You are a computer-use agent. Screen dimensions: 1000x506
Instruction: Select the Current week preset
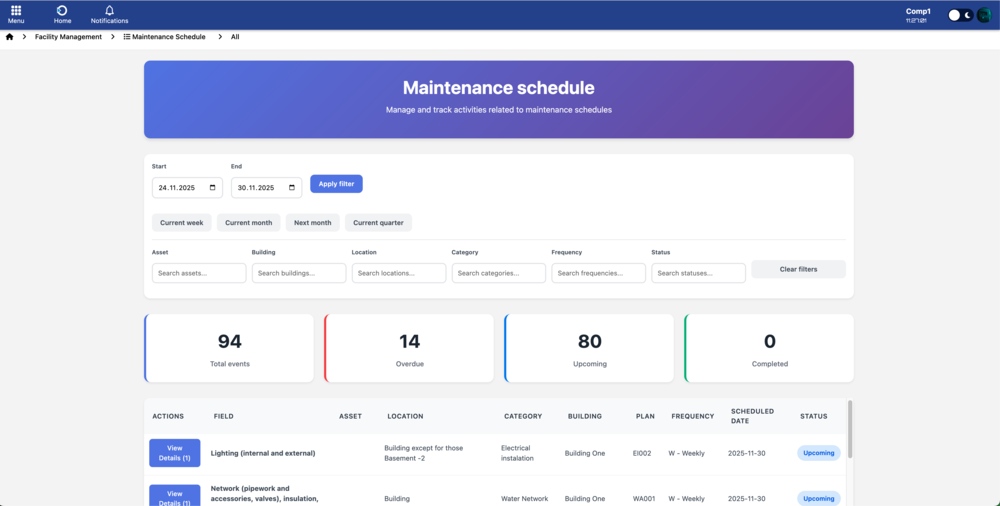[x=181, y=223]
